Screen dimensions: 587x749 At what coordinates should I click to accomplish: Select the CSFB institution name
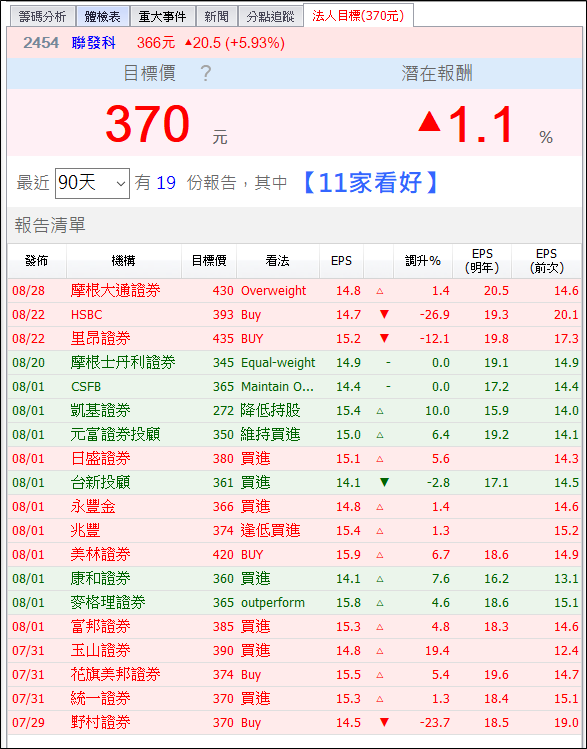[86, 386]
